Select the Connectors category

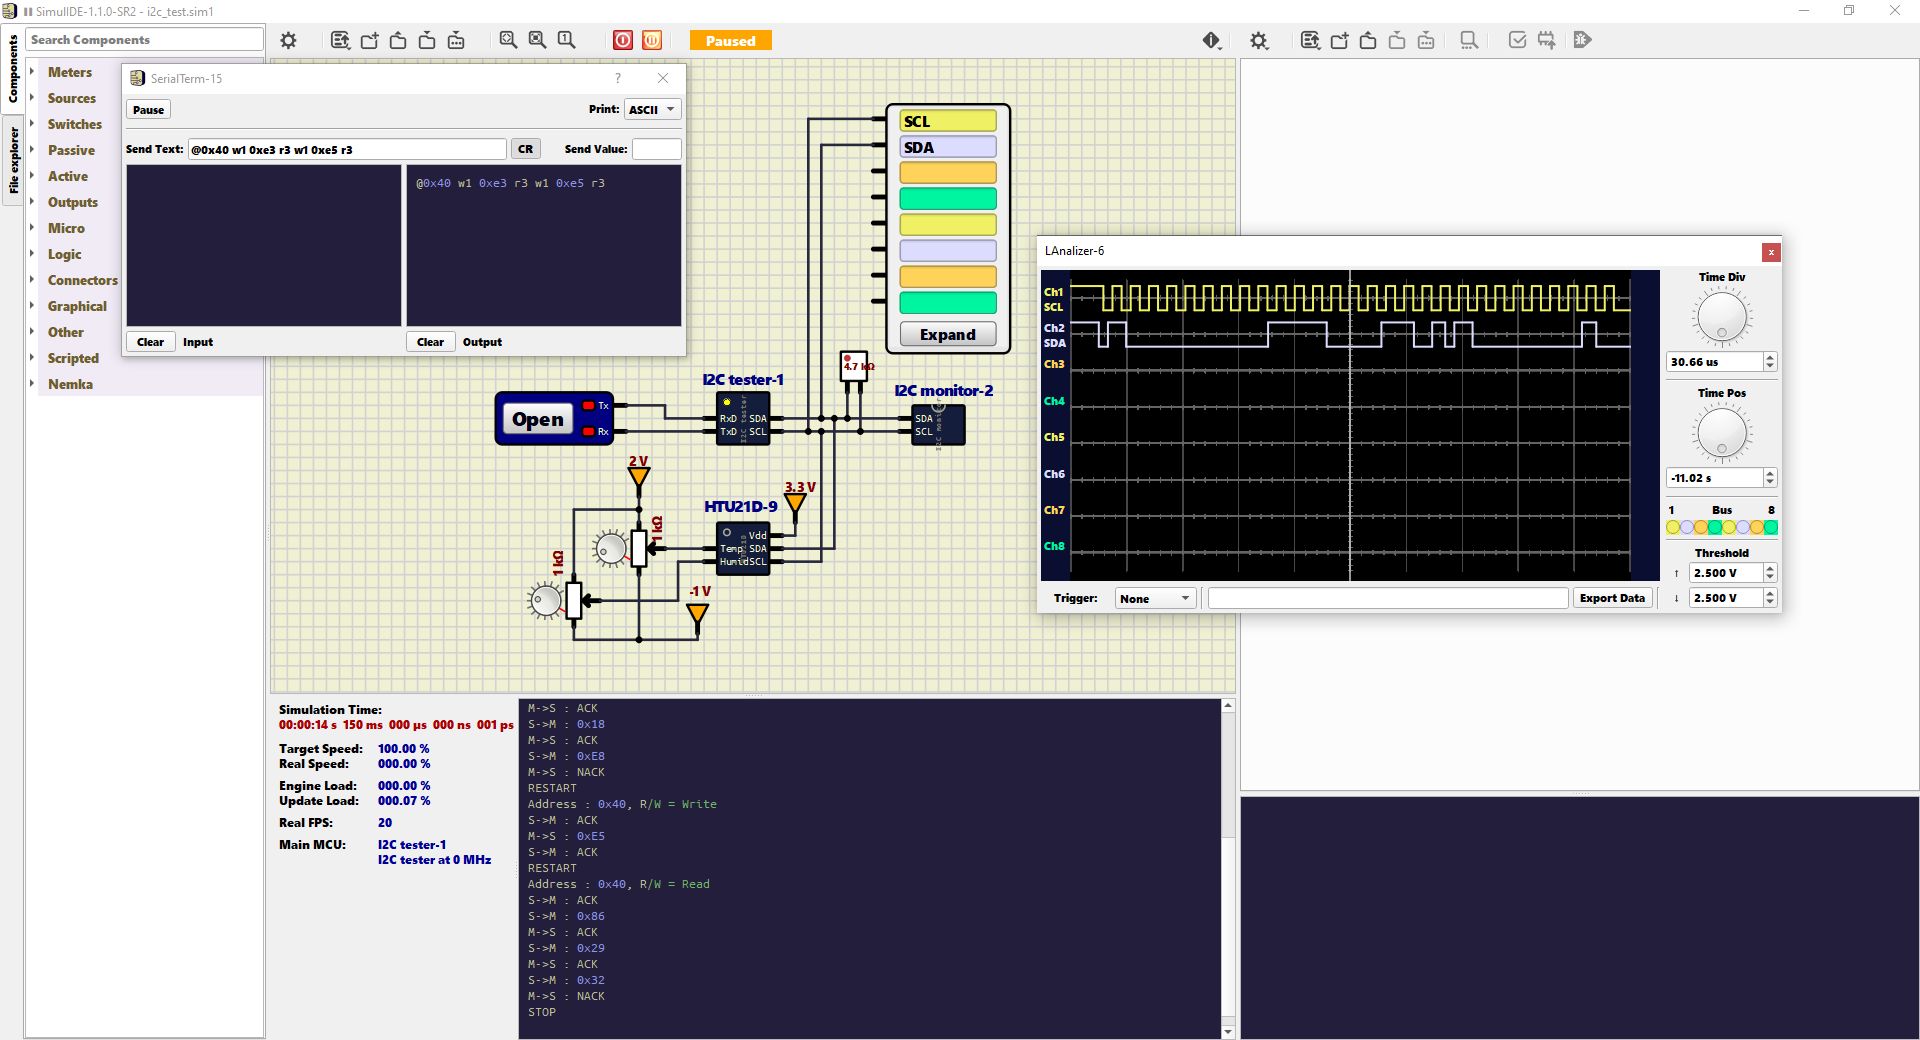(82, 280)
